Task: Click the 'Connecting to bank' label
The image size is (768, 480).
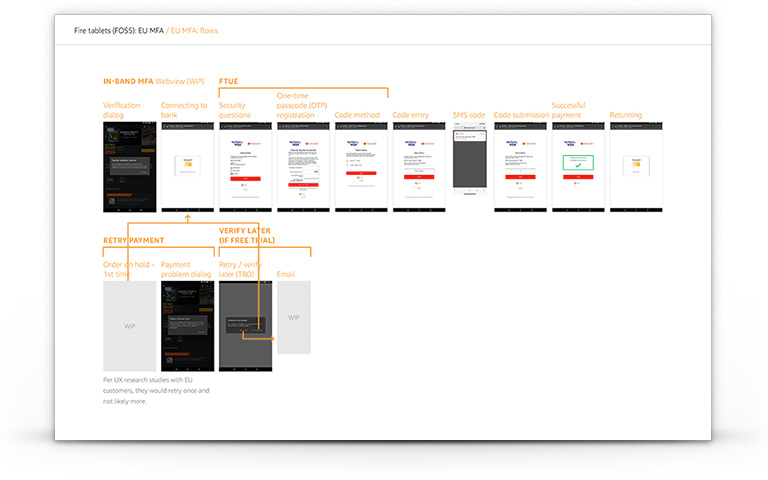Action: tap(184, 110)
